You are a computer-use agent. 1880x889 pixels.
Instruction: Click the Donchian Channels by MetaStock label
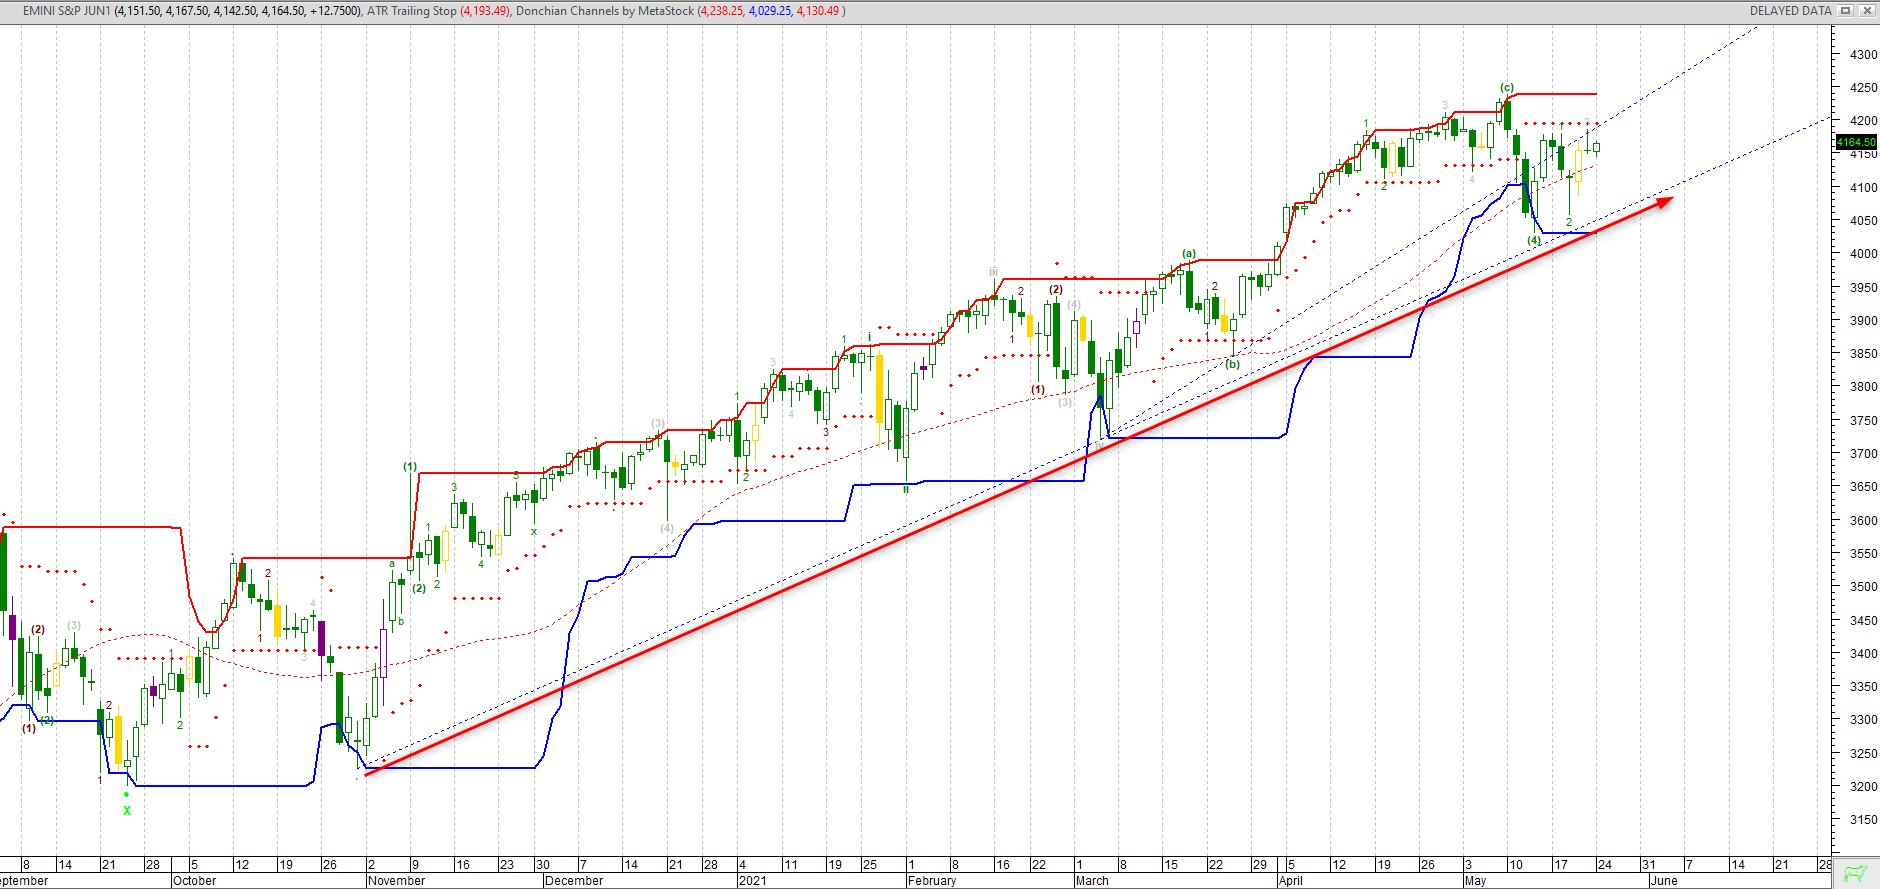(x=605, y=11)
